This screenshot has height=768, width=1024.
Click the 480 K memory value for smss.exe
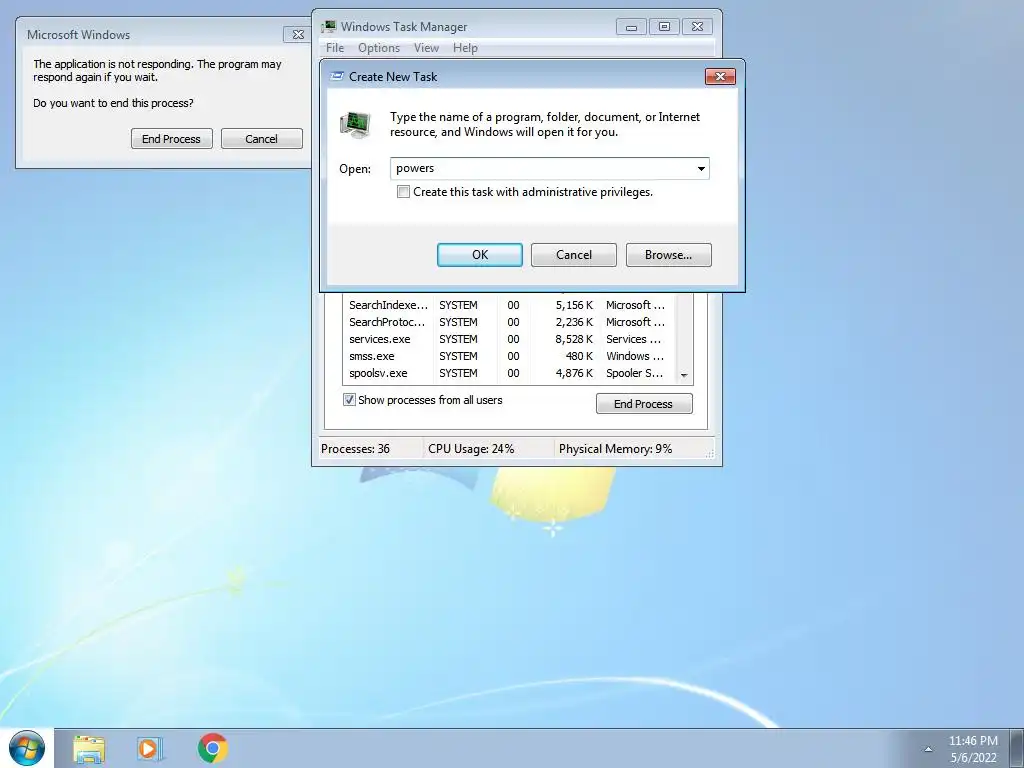click(x=579, y=356)
